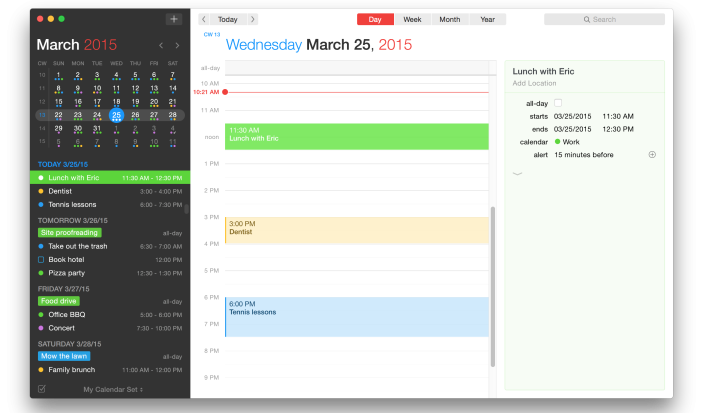This screenshot has height=413, width=703.
Task: Click Add Location under the event title
Action: [534, 83]
